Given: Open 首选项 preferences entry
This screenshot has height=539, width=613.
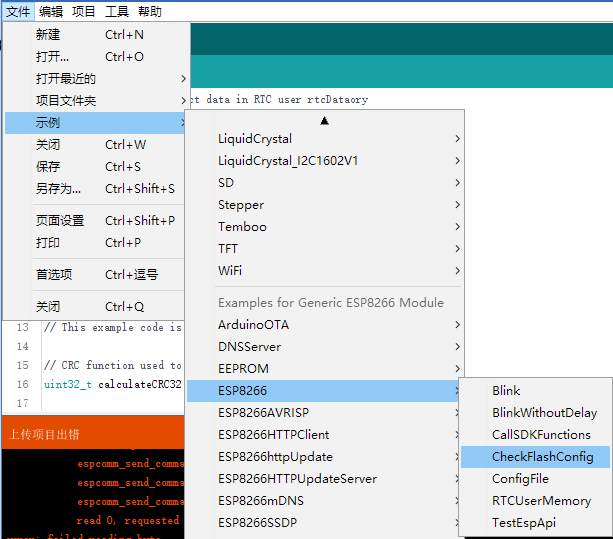Looking at the screenshot, I should (95, 274).
